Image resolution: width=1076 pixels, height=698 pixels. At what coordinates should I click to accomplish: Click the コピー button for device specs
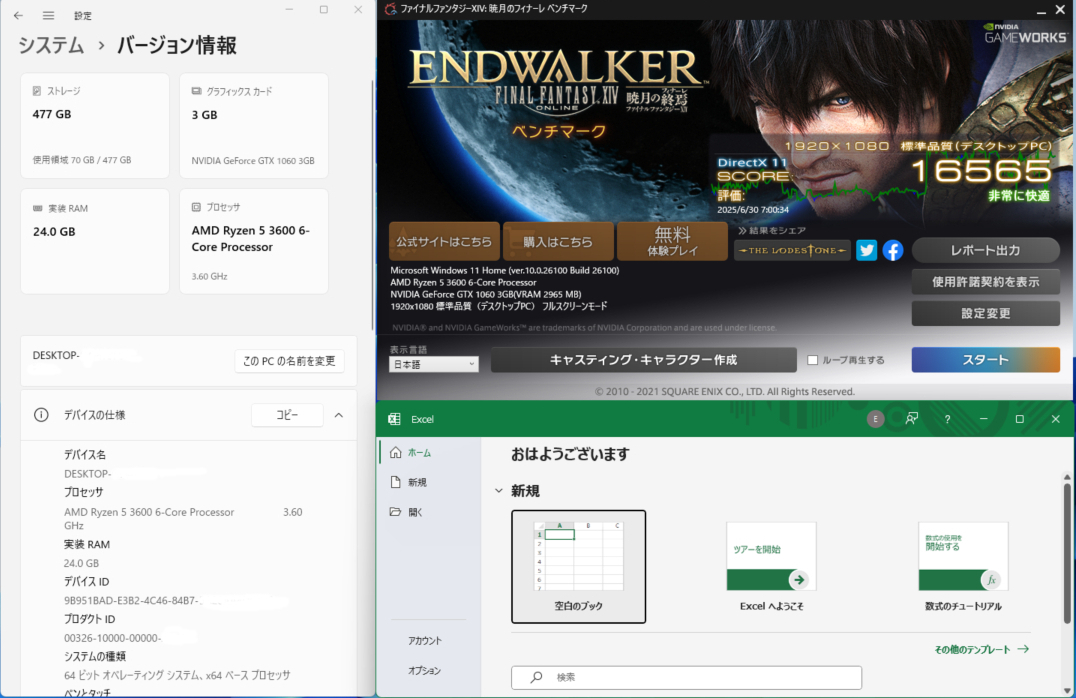pyautogui.click(x=287, y=415)
